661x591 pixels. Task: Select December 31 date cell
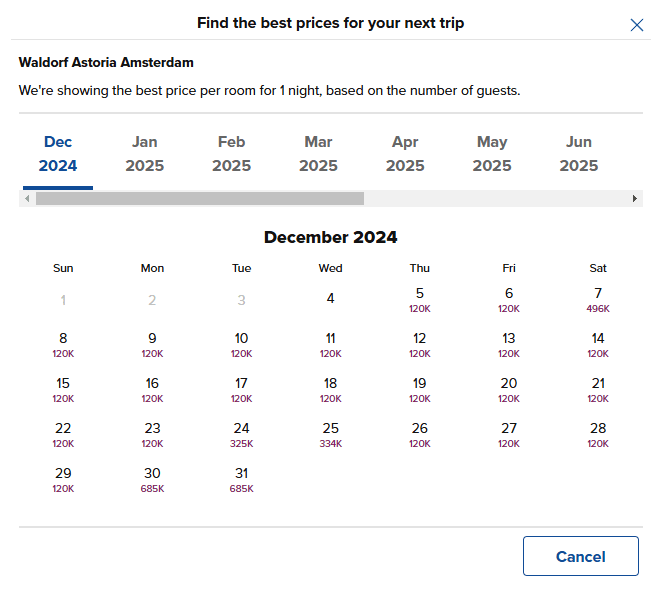coord(241,479)
